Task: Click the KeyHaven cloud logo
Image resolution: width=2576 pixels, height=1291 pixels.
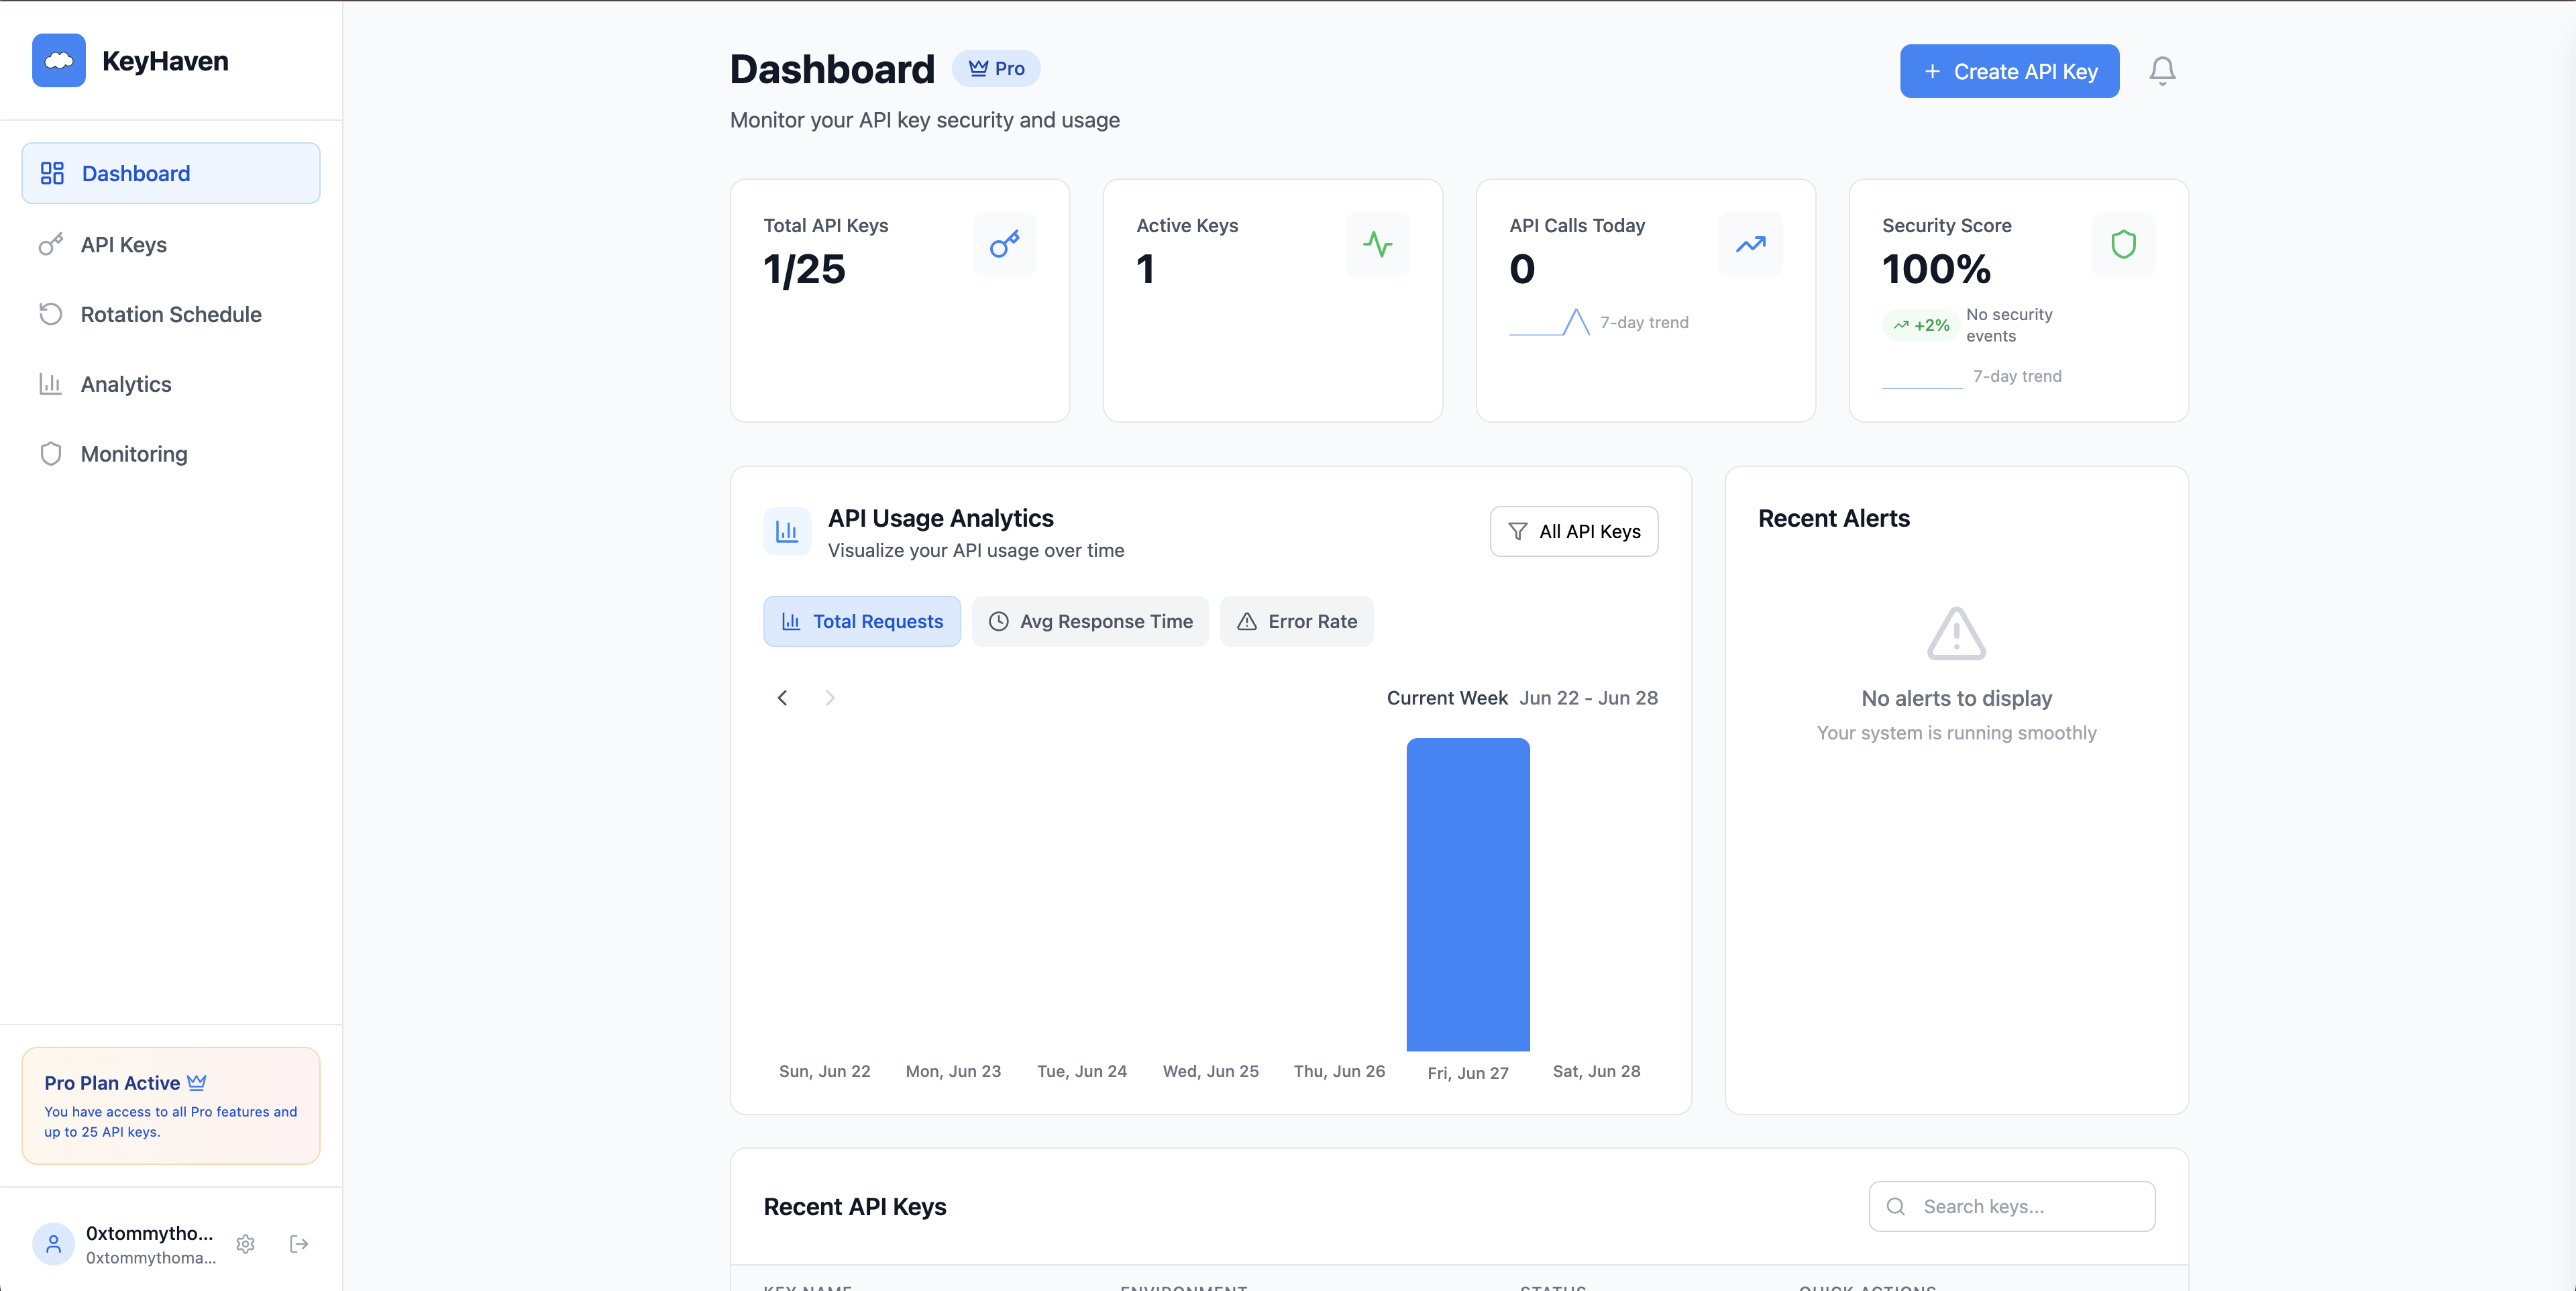Action: click(59, 61)
